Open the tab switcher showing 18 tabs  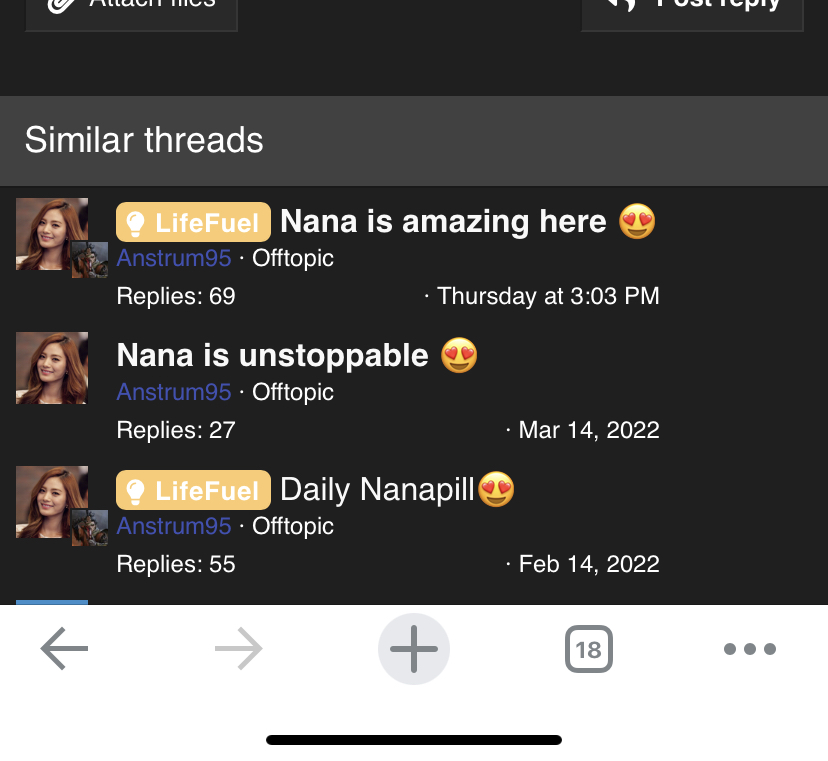click(x=589, y=649)
